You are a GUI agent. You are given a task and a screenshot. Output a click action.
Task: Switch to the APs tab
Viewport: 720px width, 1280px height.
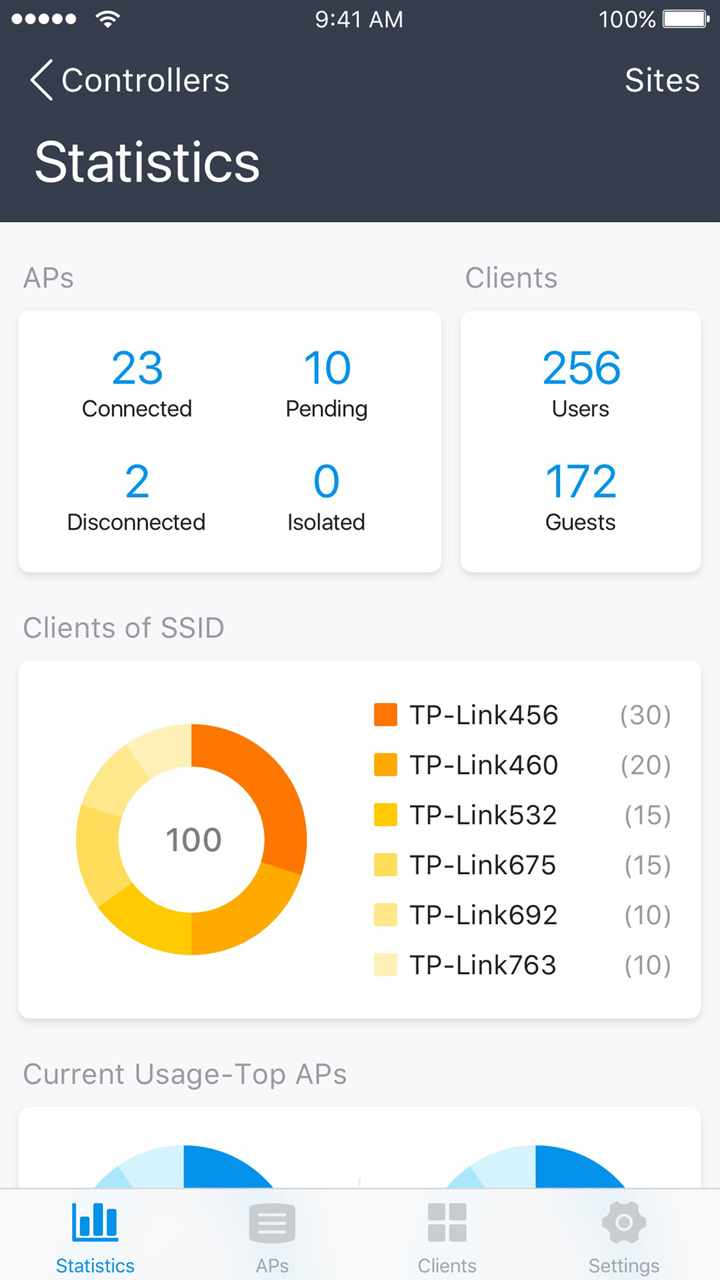point(272,1238)
